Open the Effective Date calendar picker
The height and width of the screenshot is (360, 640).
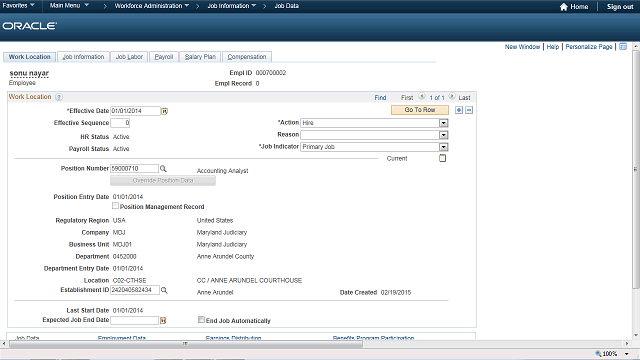coord(164,111)
